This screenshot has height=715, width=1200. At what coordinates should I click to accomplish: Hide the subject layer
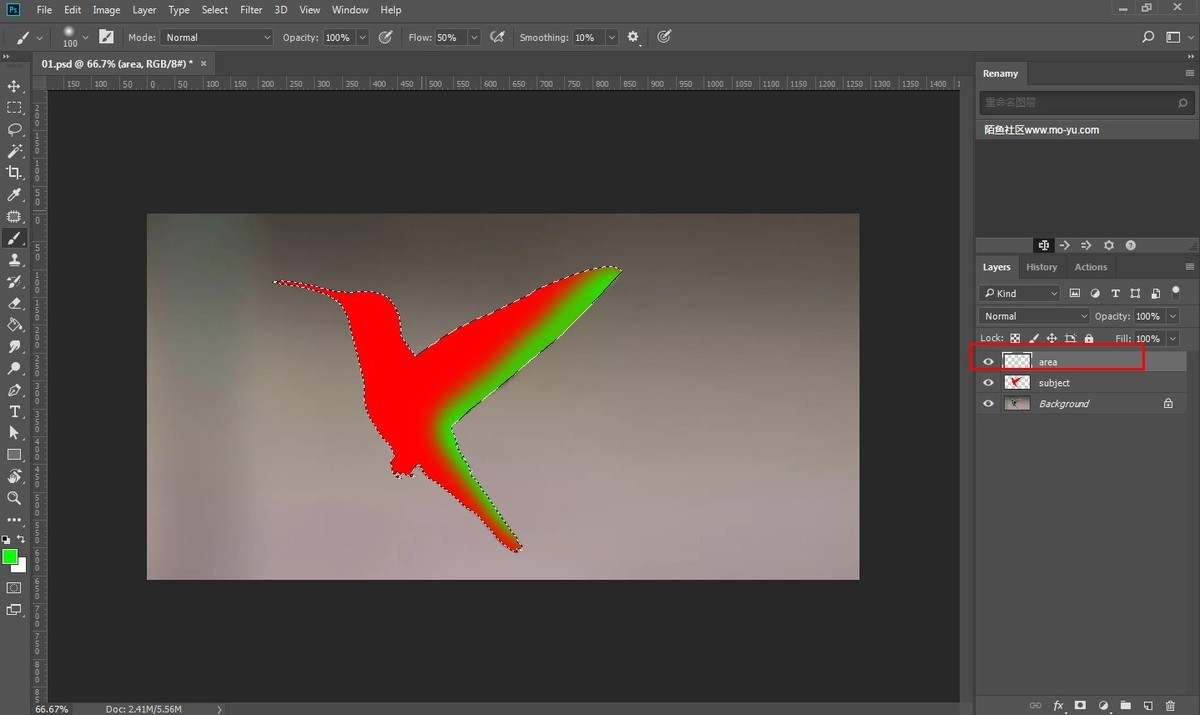(988, 383)
